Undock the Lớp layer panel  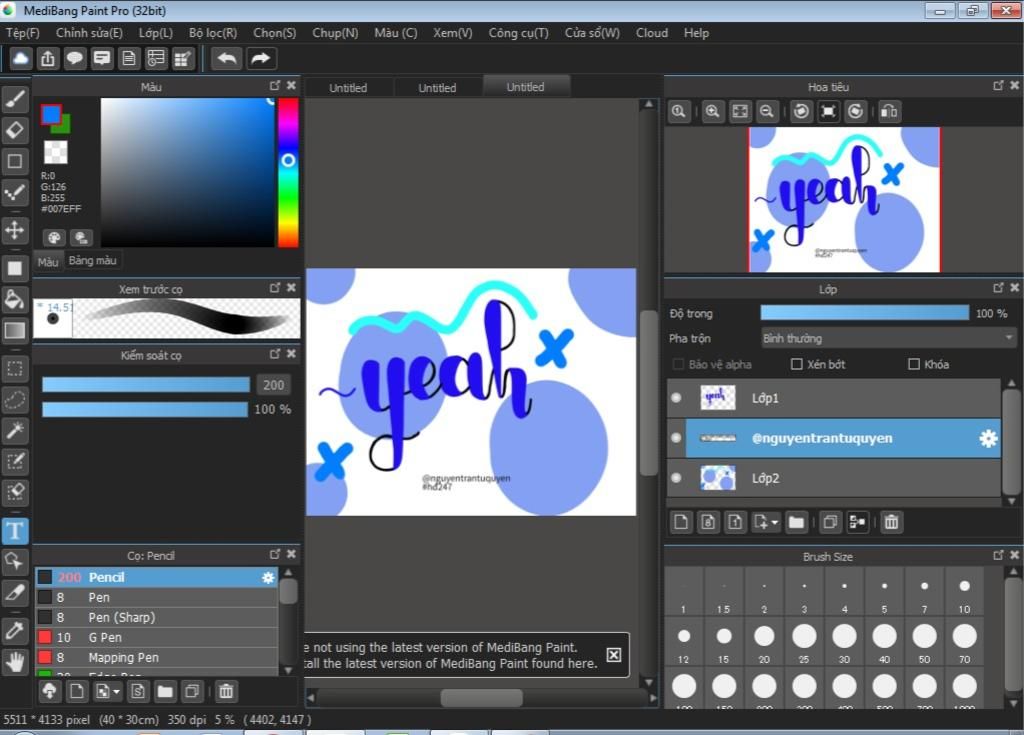[x=998, y=288]
